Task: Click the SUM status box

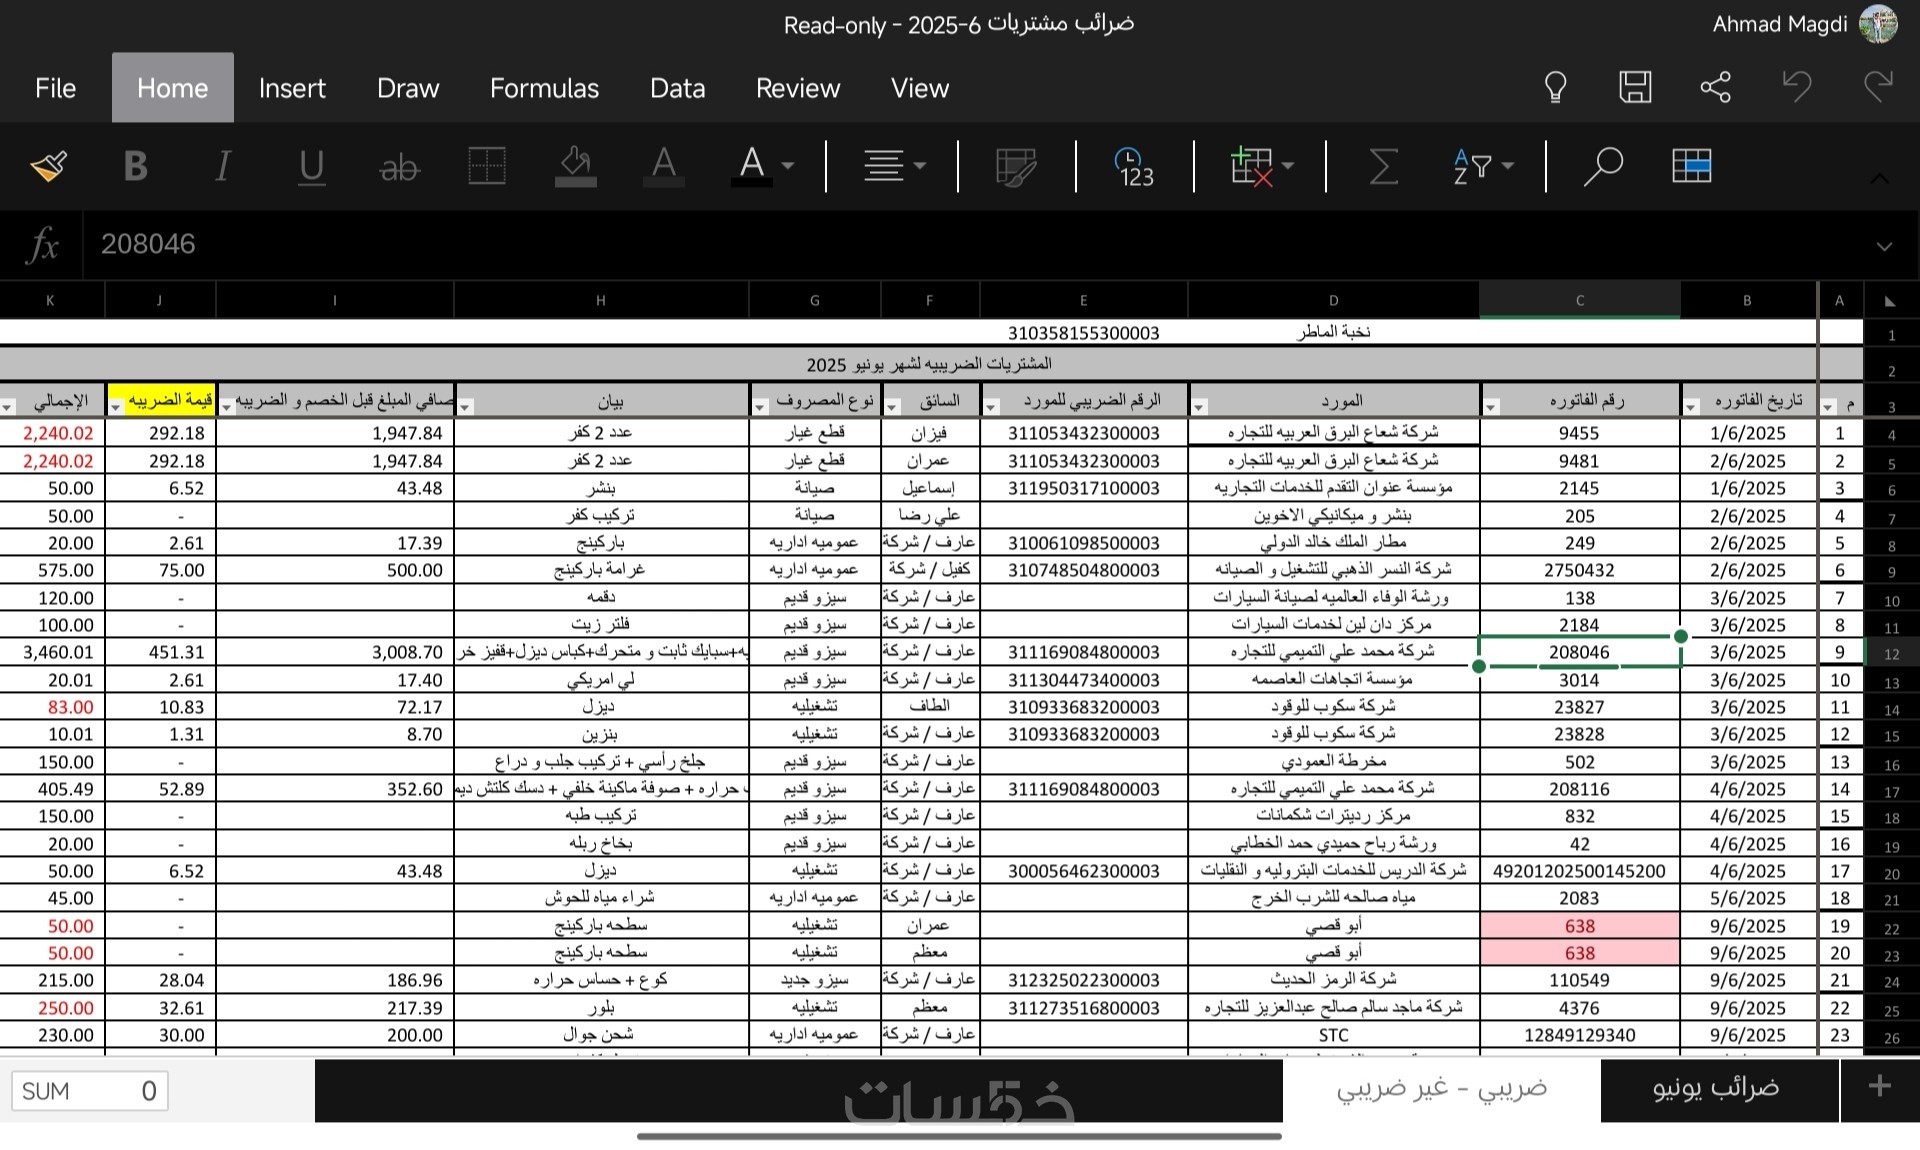Action: pyautogui.click(x=89, y=1091)
